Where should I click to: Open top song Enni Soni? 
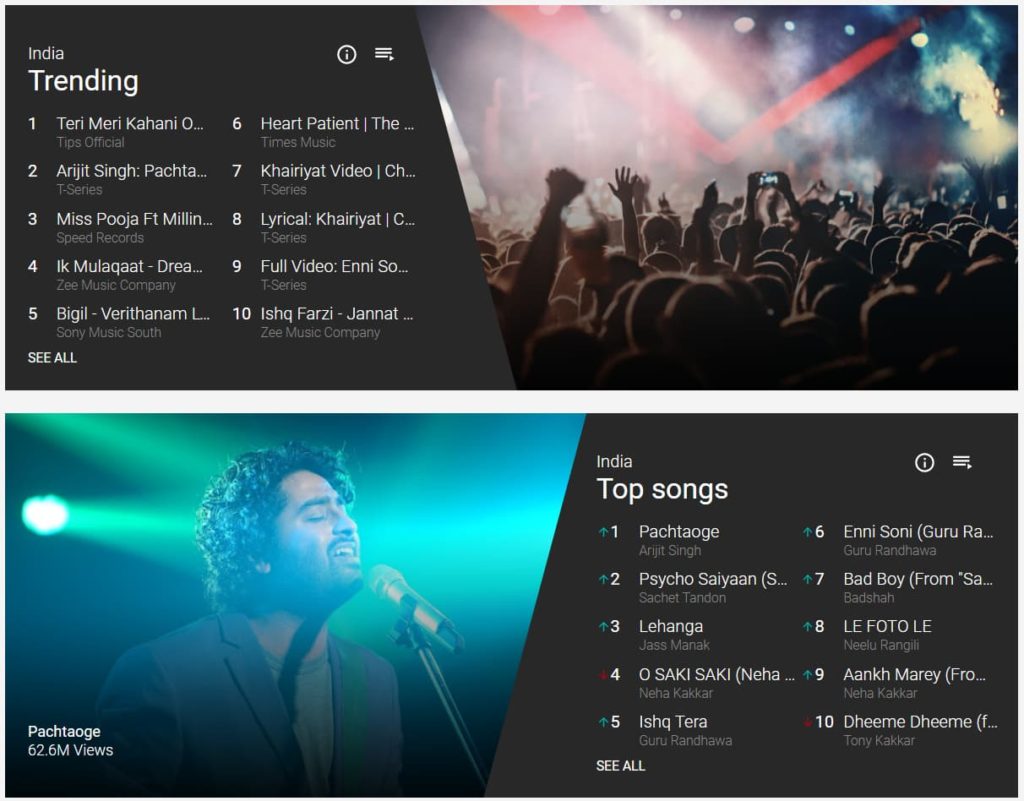[x=918, y=531]
